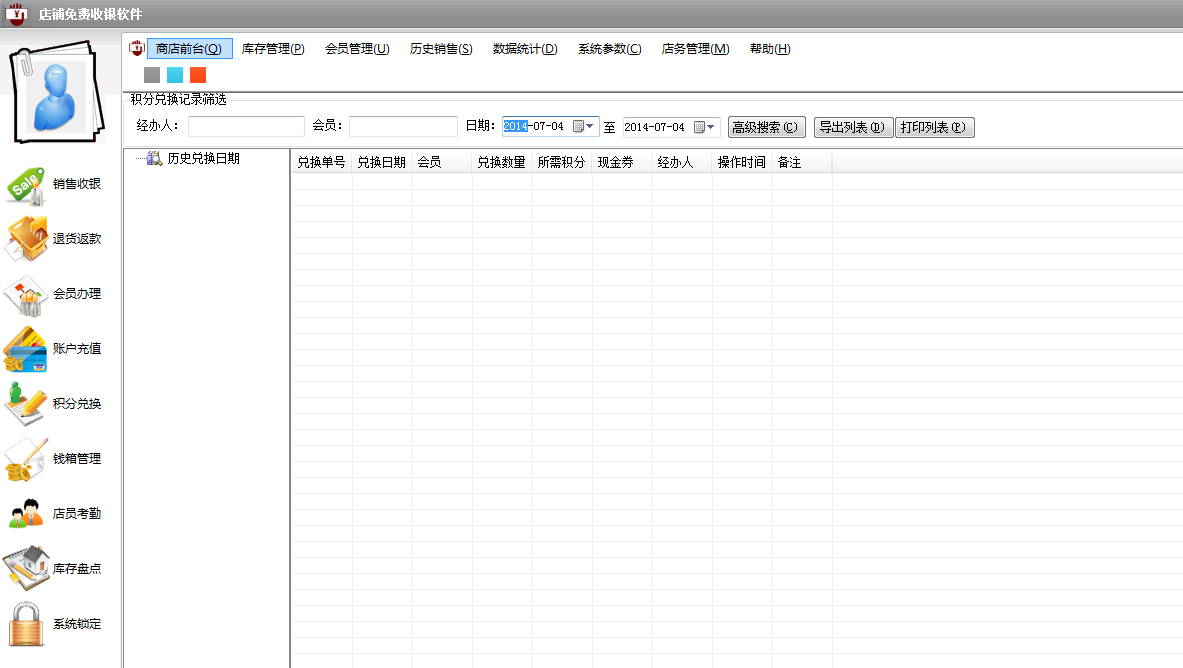Open the 数据统计(D) menu
This screenshot has height=668, width=1183.
coord(525,49)
